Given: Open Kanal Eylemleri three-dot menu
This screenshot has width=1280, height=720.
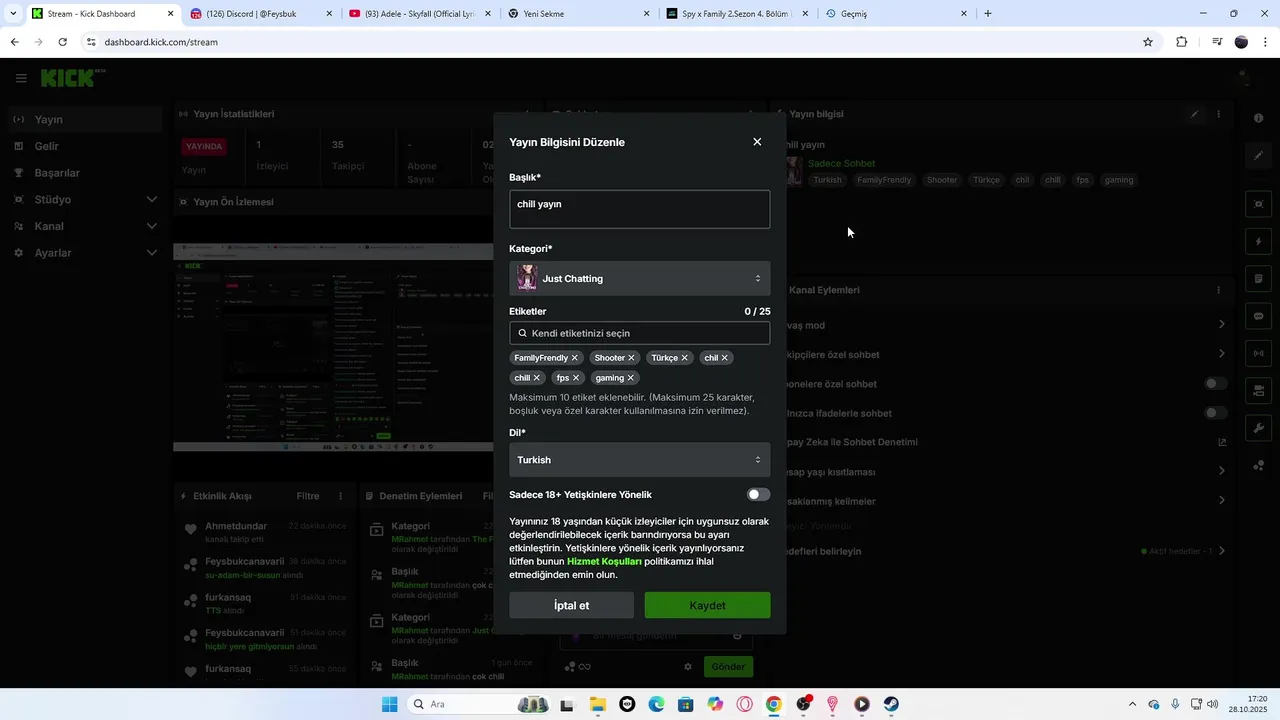Looking at the screenshot, I should pyautogui.click(x=1218, y=290).
